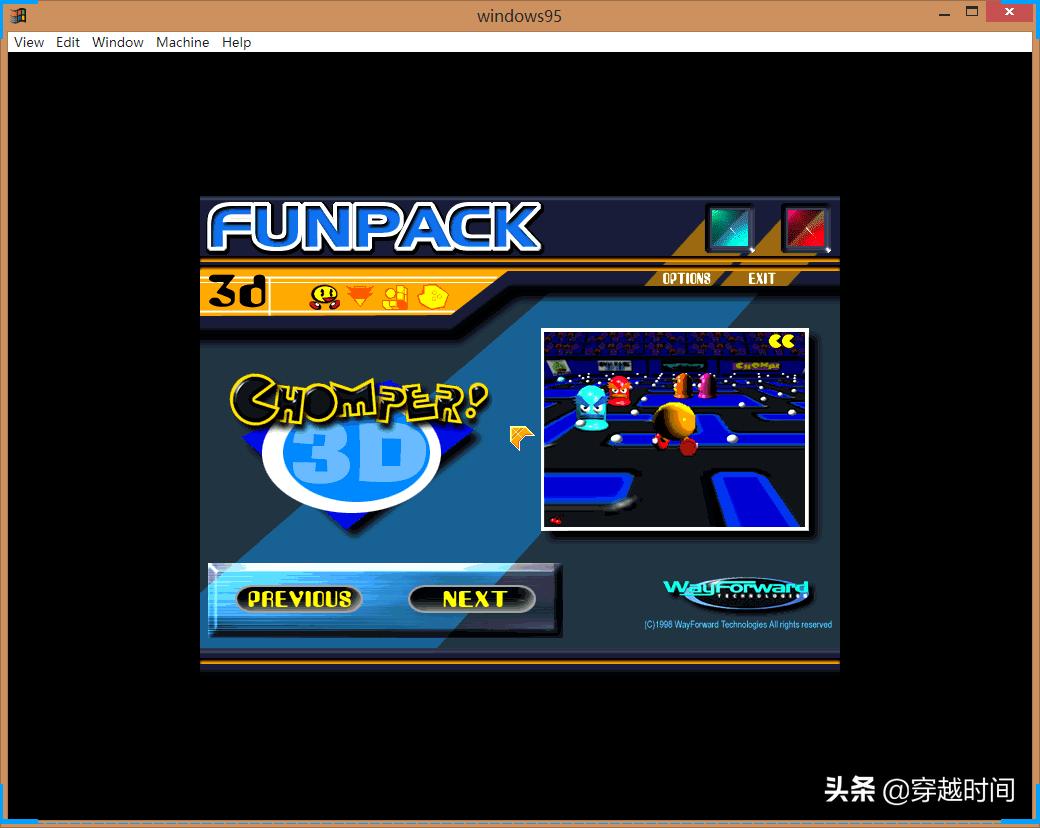Image resolution: width=1040 pixels, height=828 pixels.
Task: Open the Edit menu
Action: 68,42
